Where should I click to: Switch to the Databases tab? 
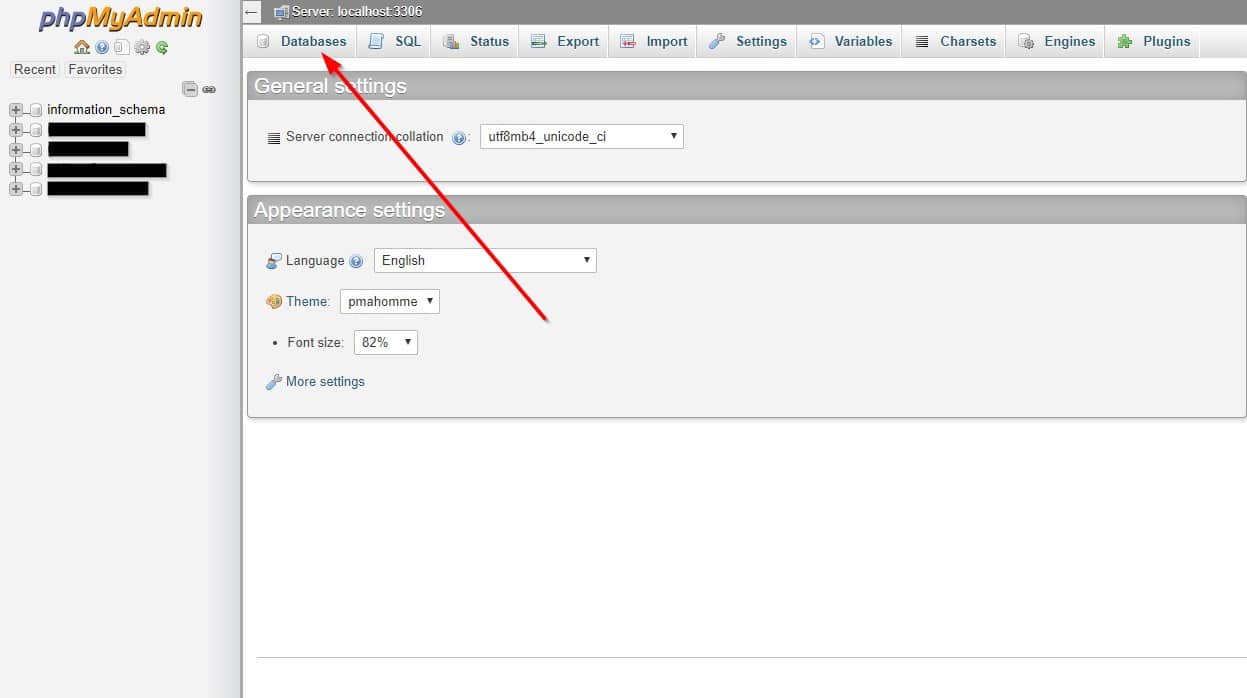tap(302, 42)
